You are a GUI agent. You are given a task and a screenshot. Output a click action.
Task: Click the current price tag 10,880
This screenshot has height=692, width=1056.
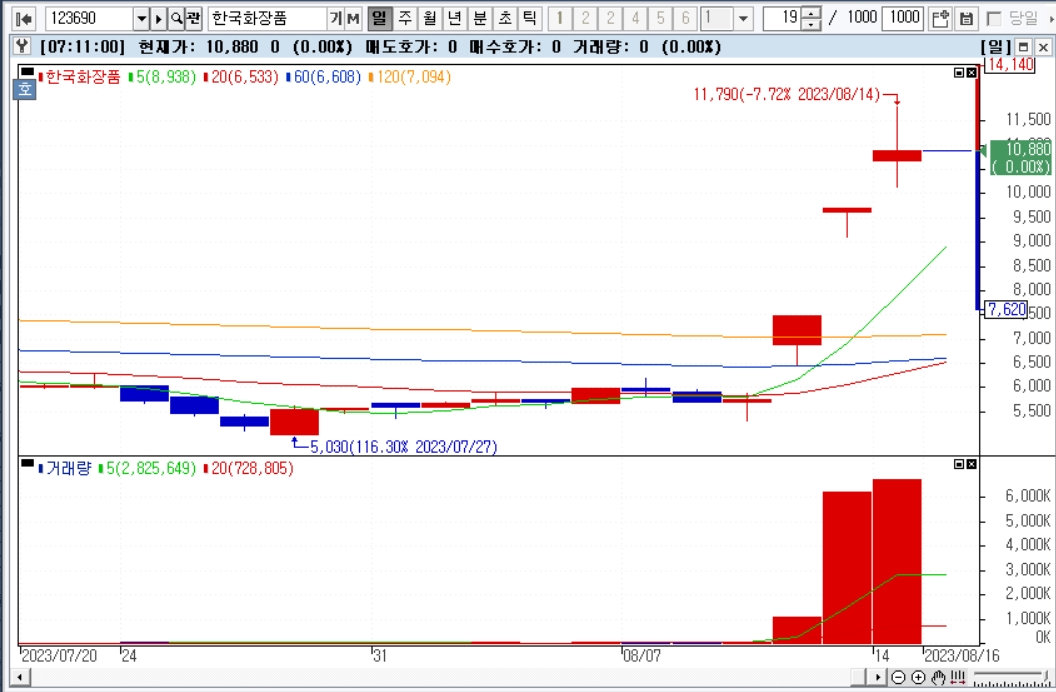(x=1020, y=158)
